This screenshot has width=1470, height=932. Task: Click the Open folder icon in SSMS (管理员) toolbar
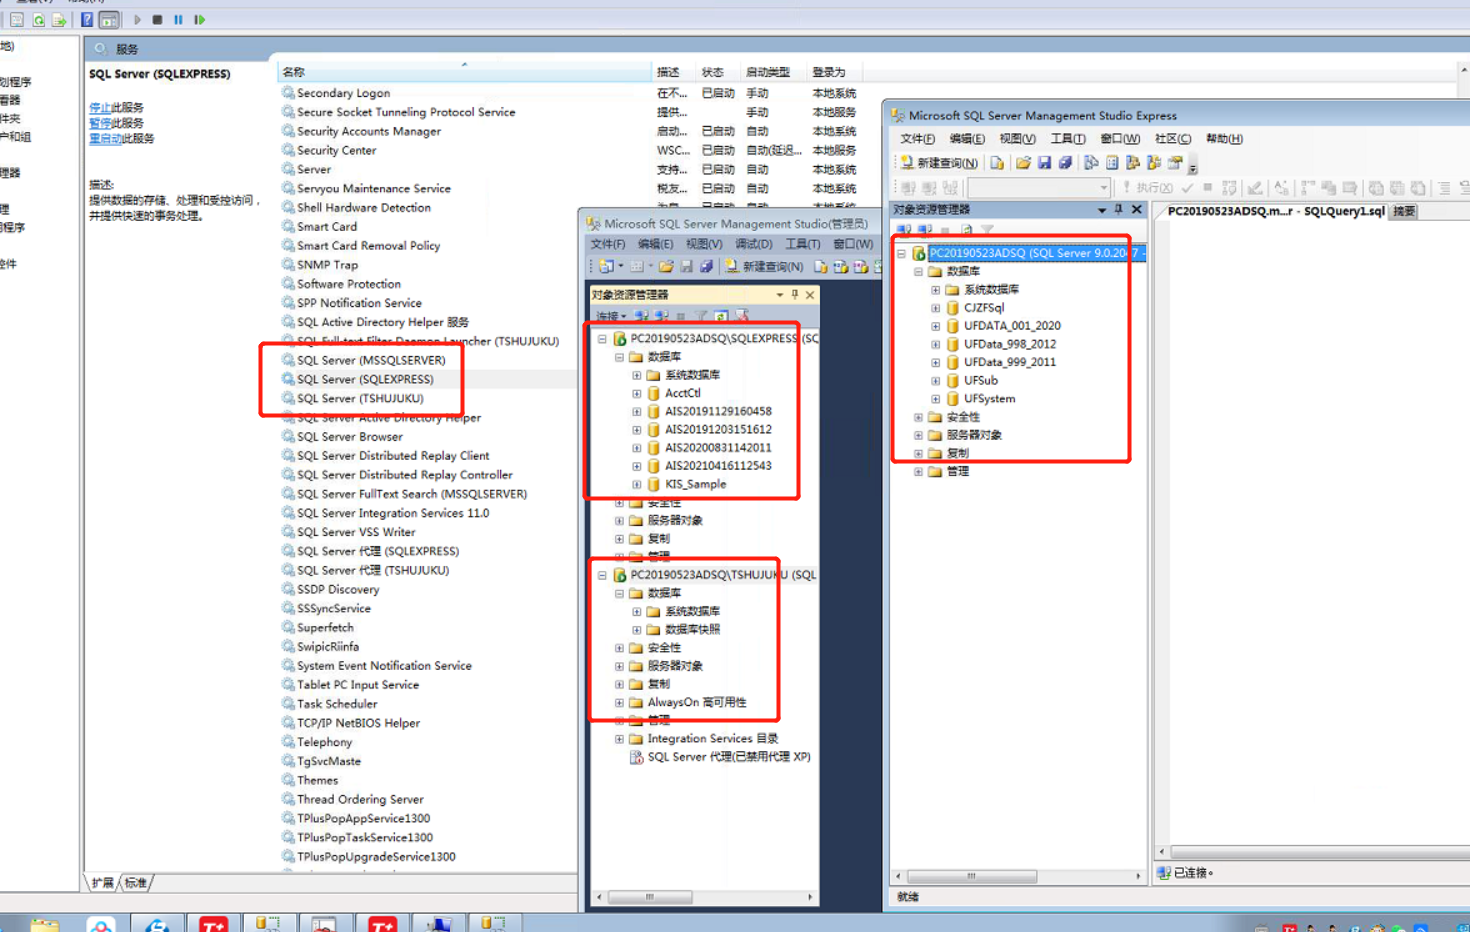(x=666, y=266)
